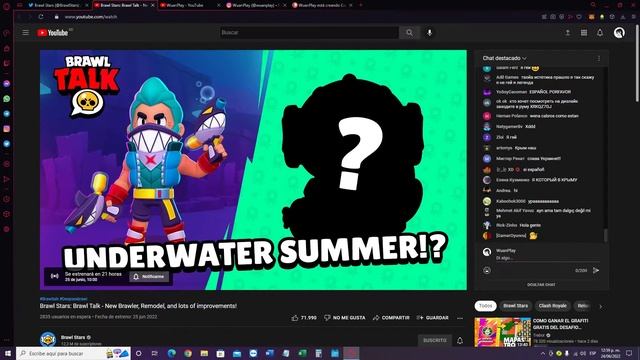Click 'ESPAÑOL PORFAVOR' chat message
The height and width of the screenshot is (360, 640).
coord(550,92)
